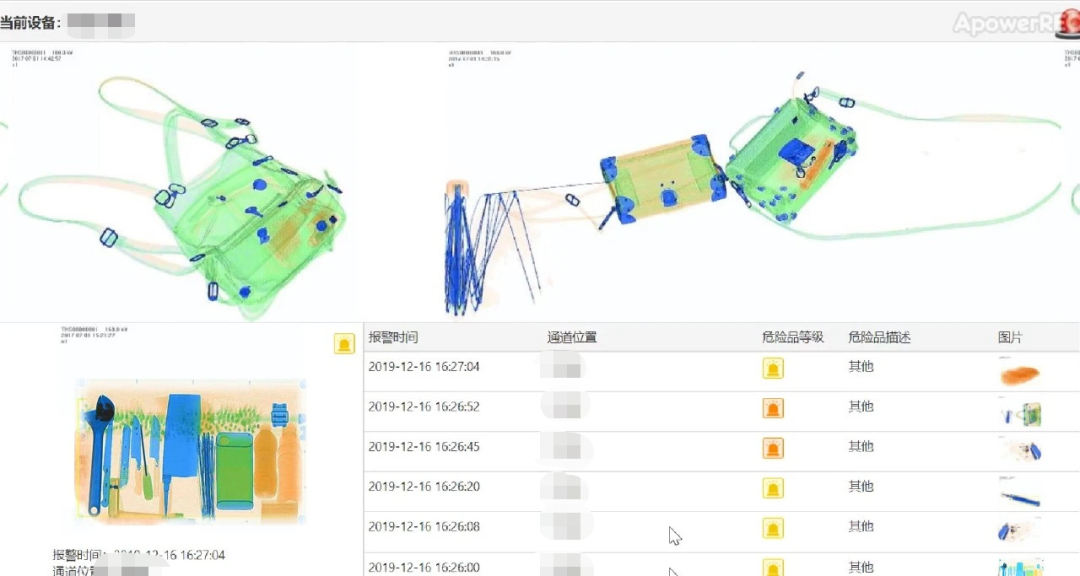
Task: Click the yellow alarm level icon for 16:27:04
Action: [773, 368]
